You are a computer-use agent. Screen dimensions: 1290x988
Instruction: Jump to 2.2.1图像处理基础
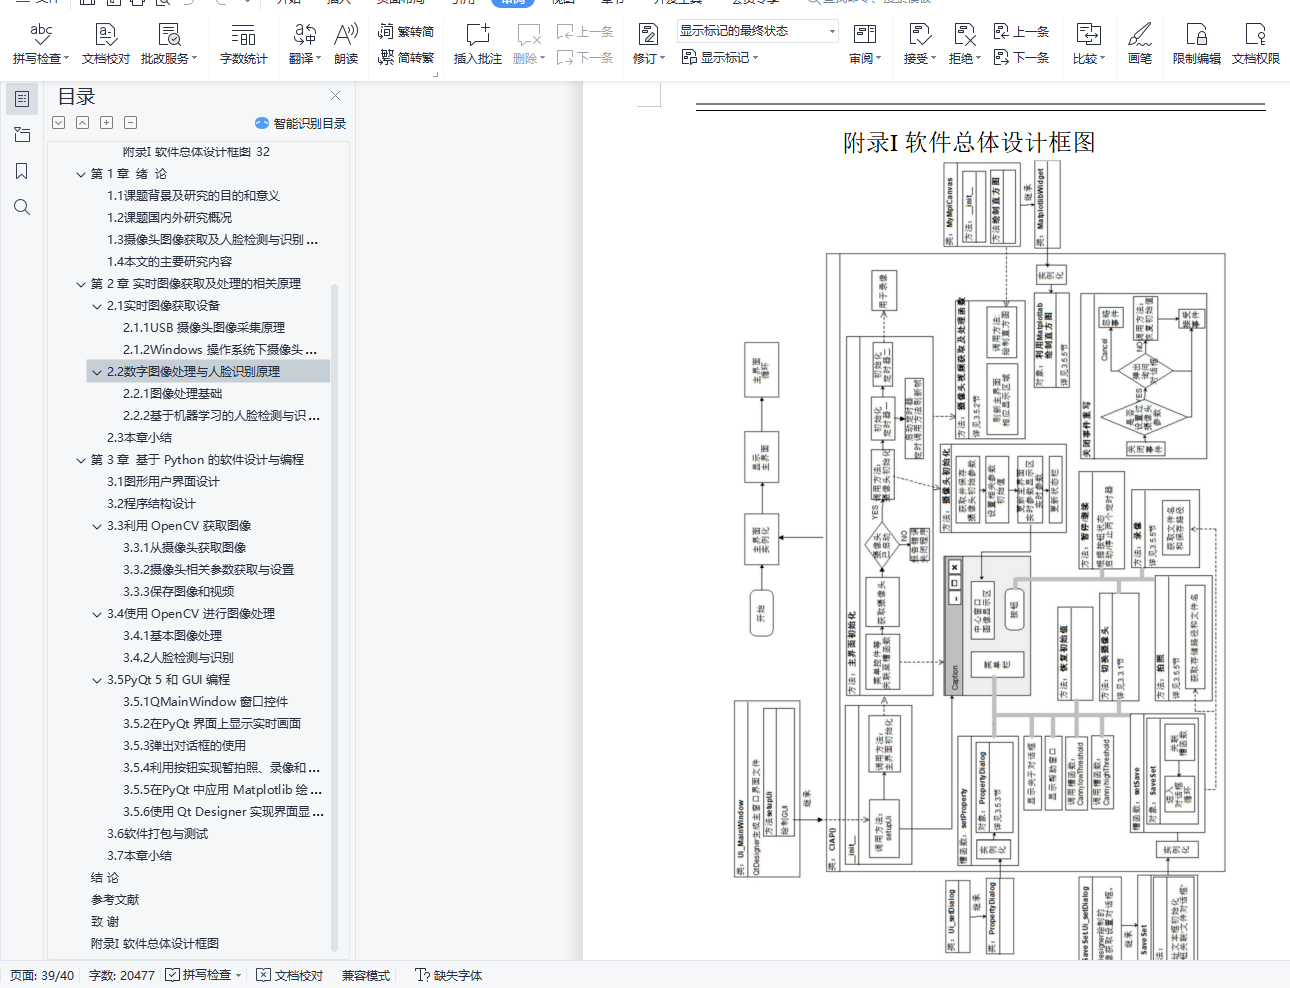pyautogui.click(x=172, y=394)
